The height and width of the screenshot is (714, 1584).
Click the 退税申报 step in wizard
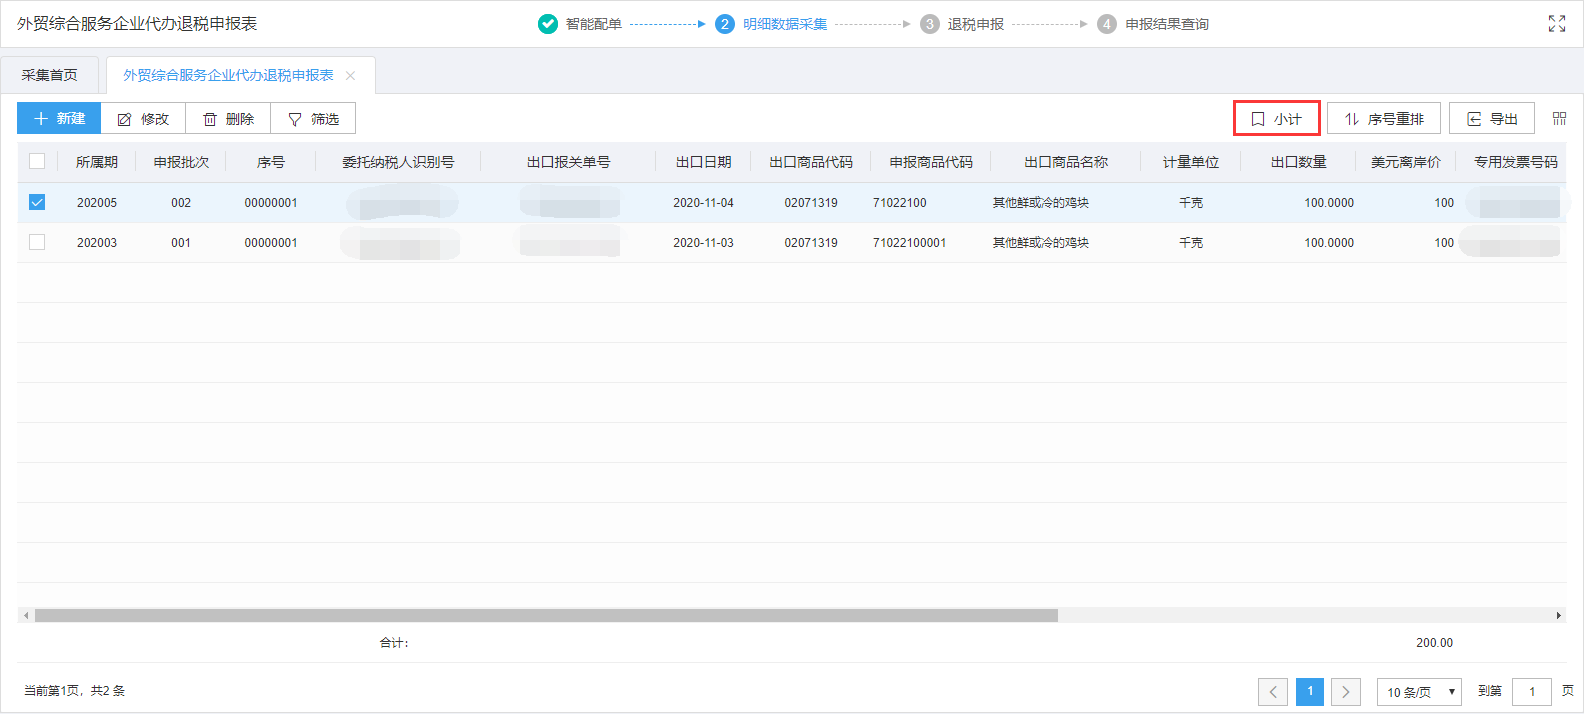975,24
